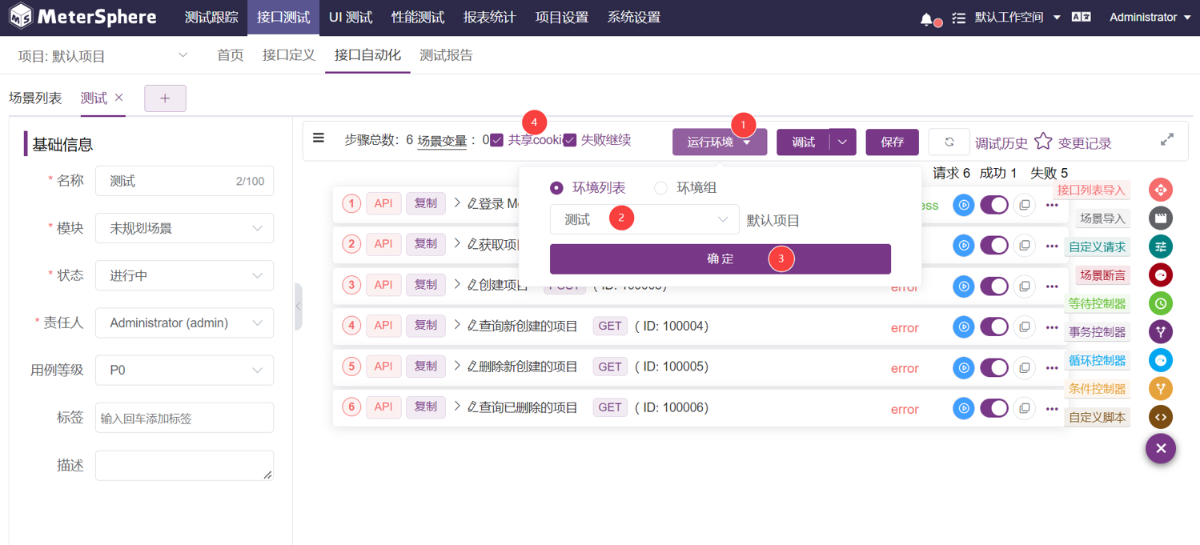This screenshot has width=1200, height=545.
Task: Click the 等待控制器 green clock icon
Action: pyautogui.click(x=1160, y=303)
